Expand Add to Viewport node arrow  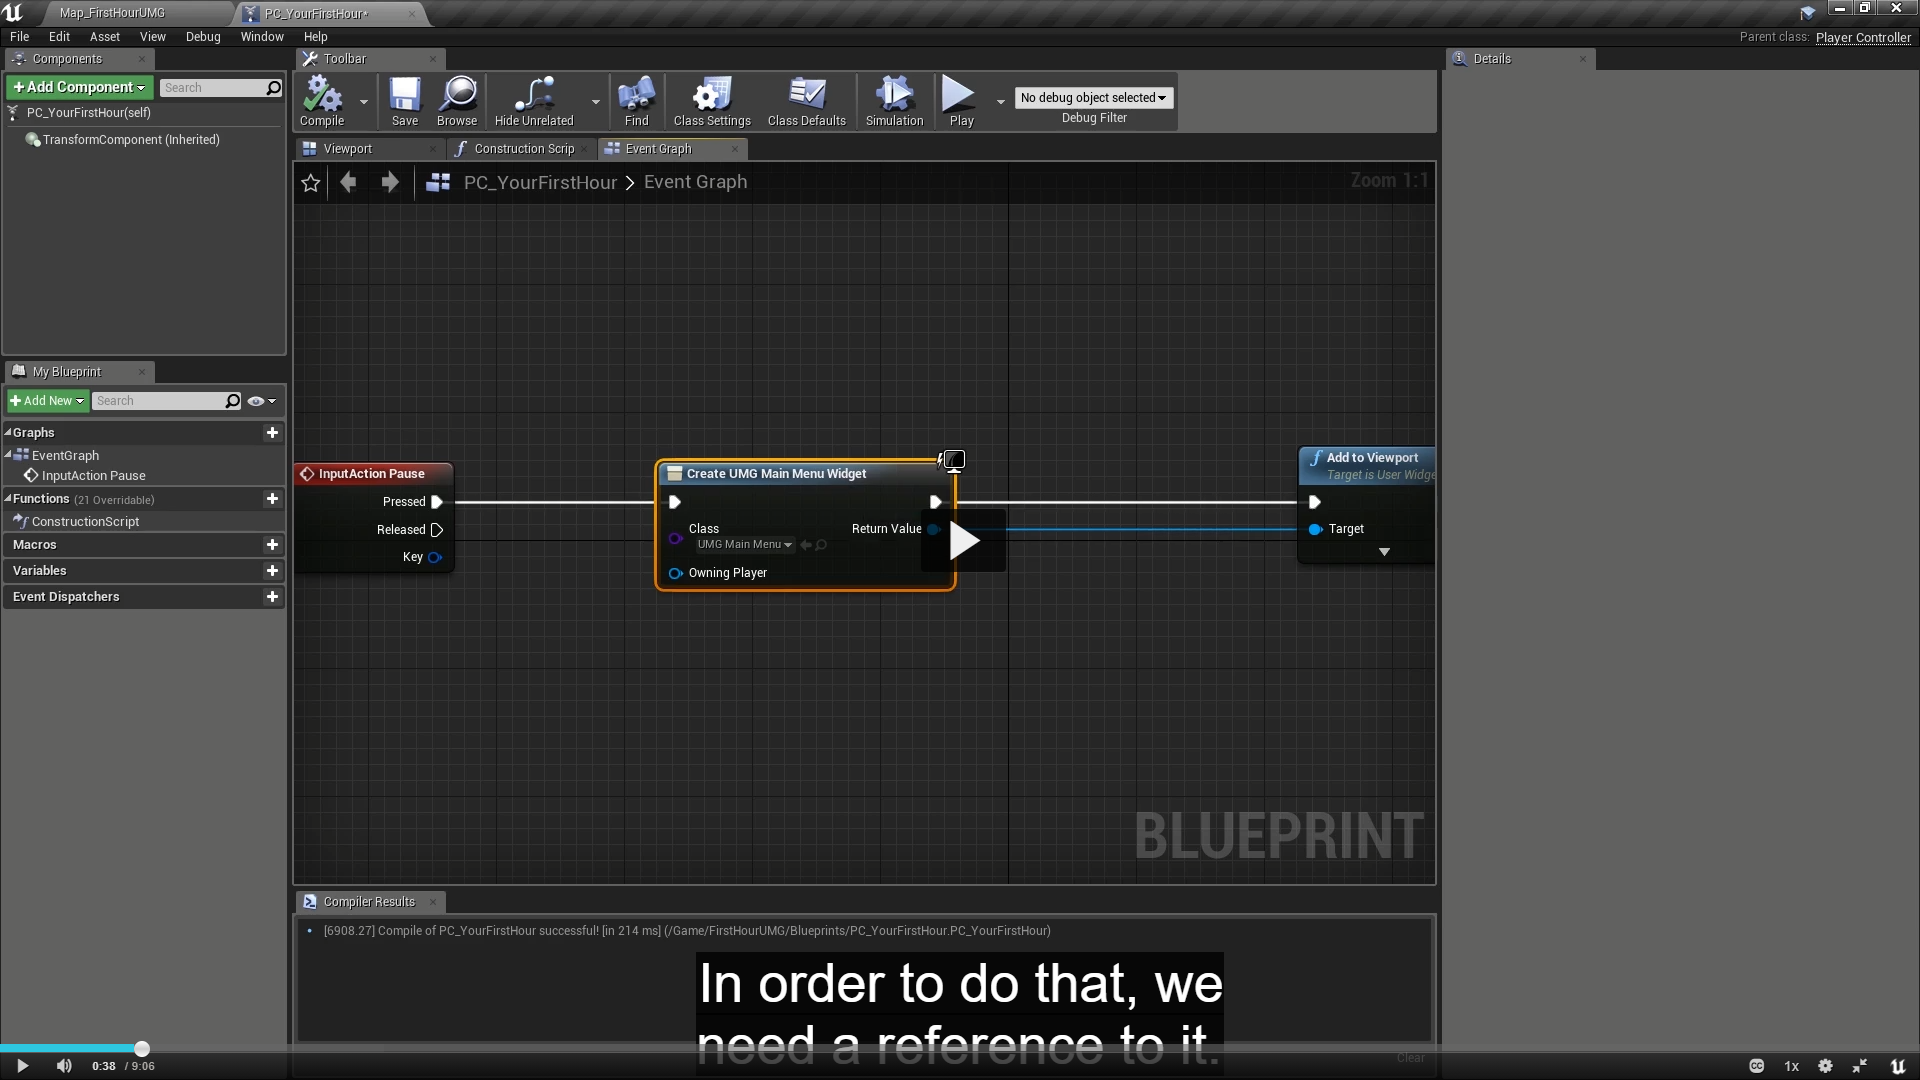[x=1384, y=552]
